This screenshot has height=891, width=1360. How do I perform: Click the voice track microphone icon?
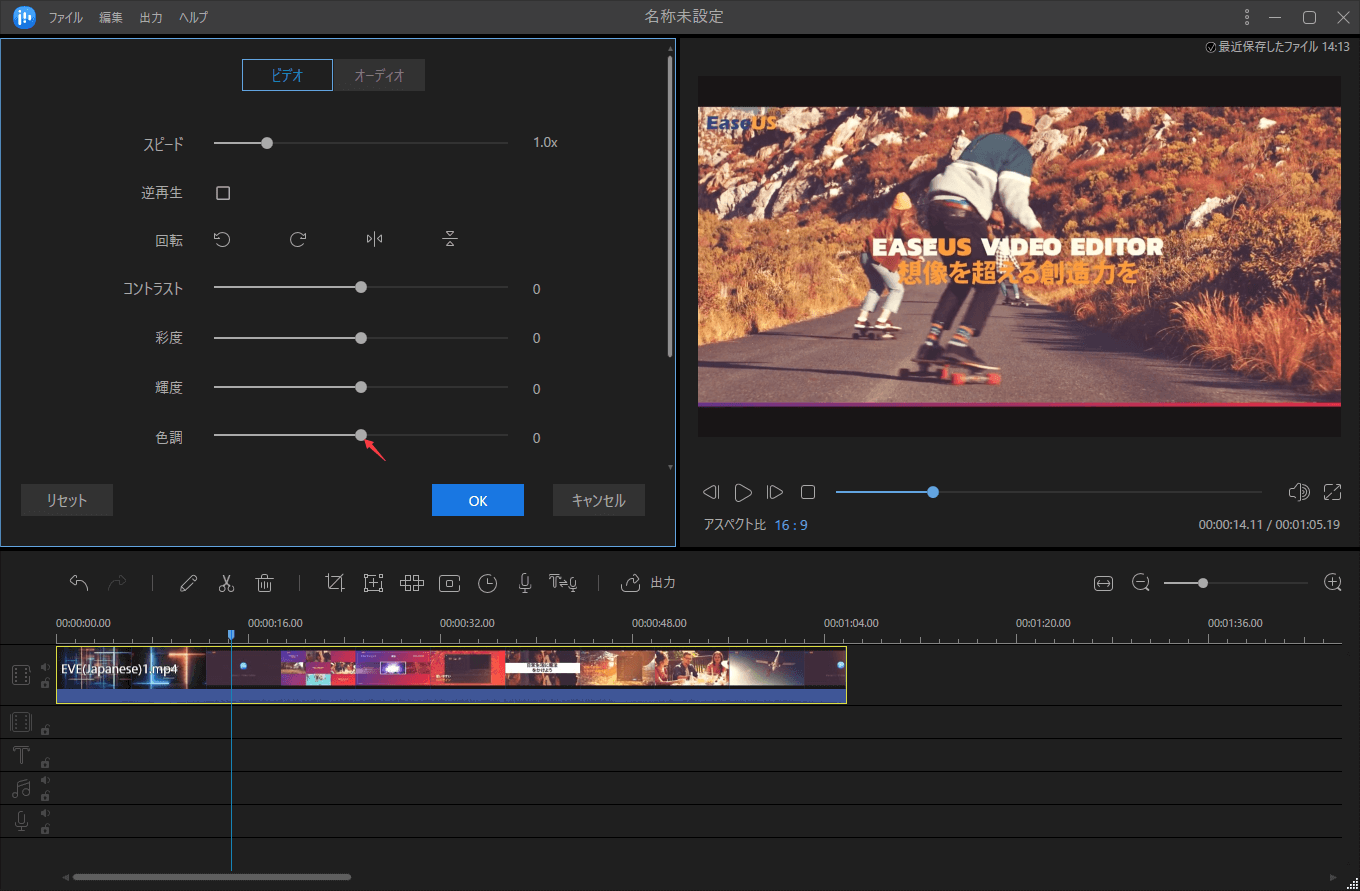point(21,821)
